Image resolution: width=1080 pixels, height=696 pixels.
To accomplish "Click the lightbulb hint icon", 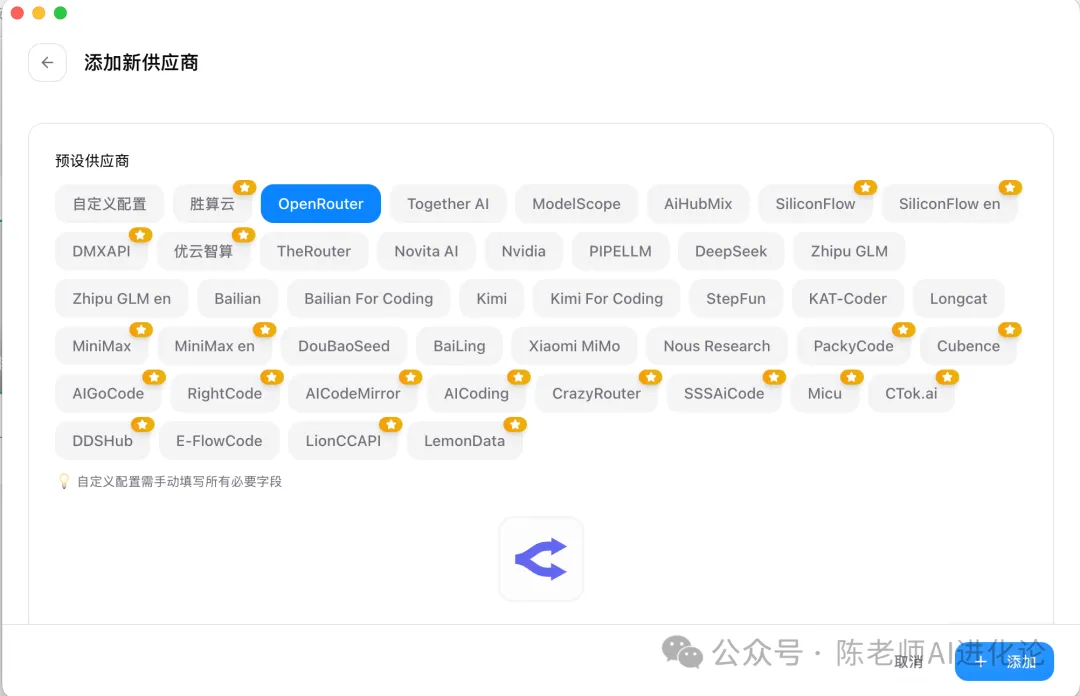I will point(64,481).
